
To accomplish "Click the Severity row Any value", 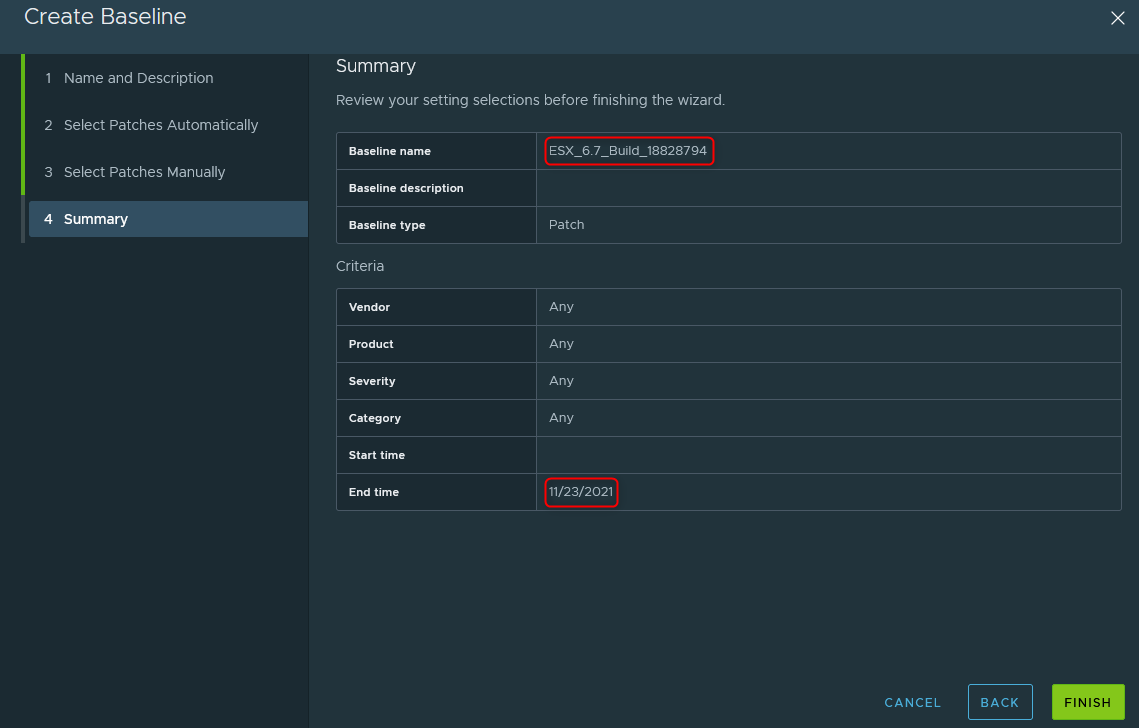I will 561,381.
